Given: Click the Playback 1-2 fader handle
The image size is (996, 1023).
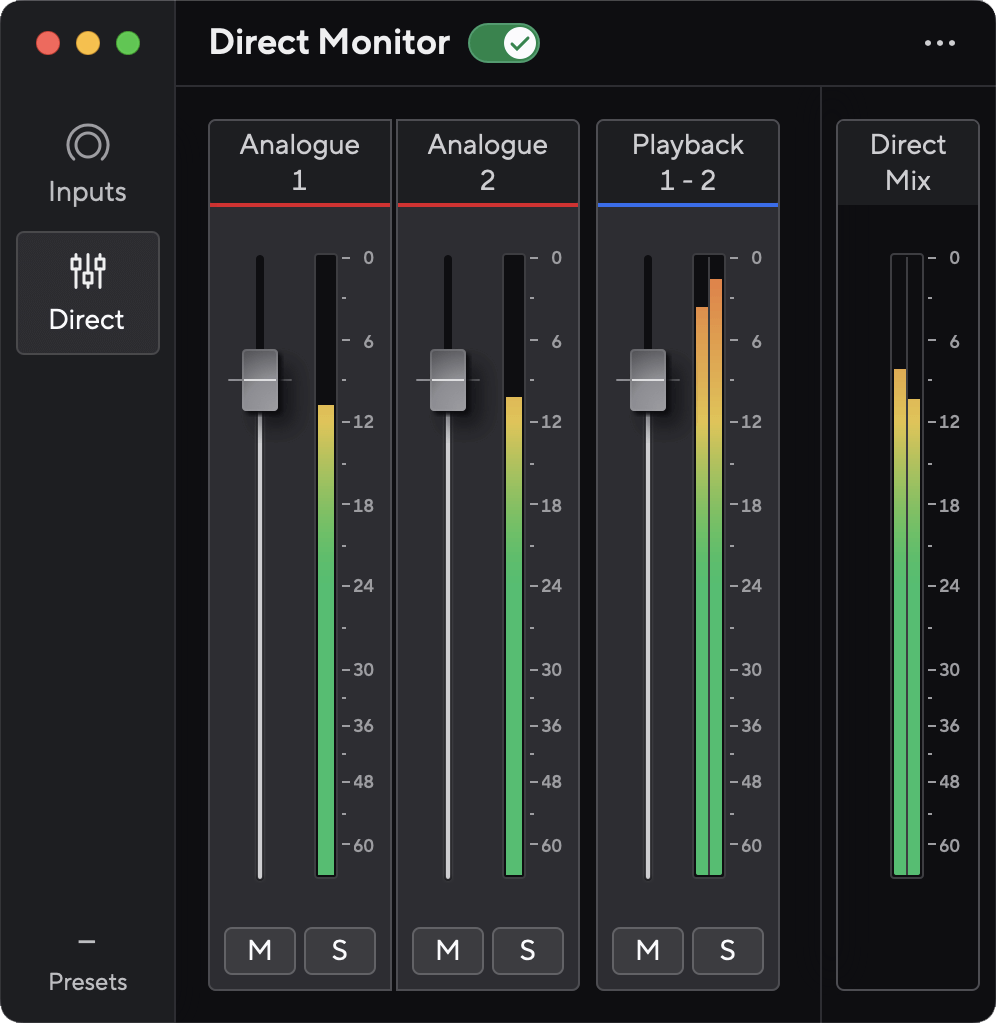Looking at the screenshot, I should click(x=647, y=379).
